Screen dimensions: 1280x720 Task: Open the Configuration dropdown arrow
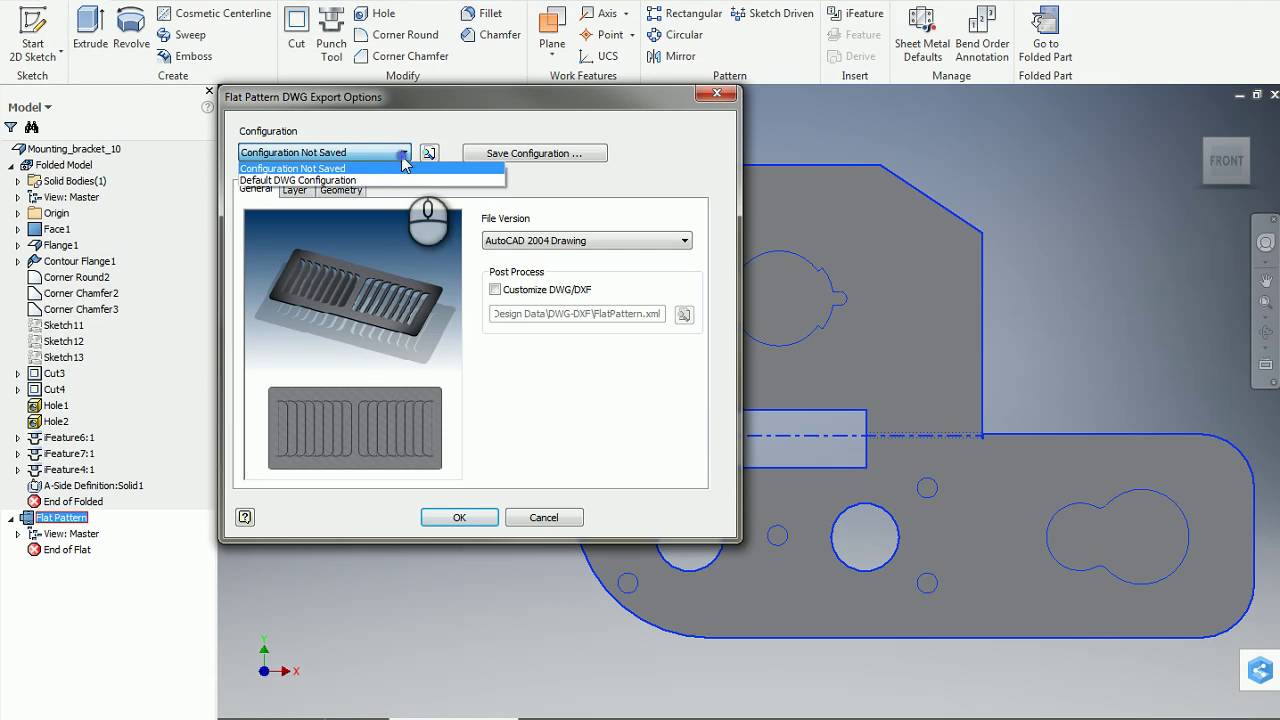click(402, 153)
